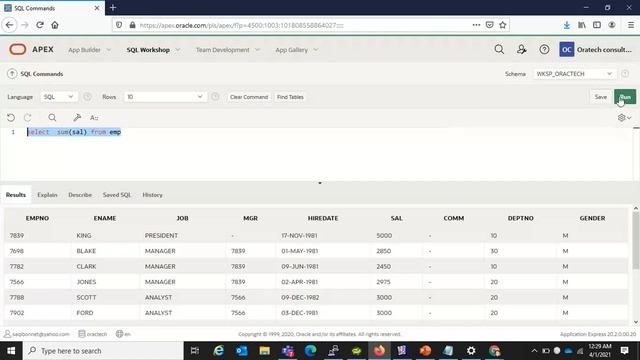Click the find magnifier in editor toolbar
The image size is (640, 360).
pyautogui.click(x=52, y=118)
